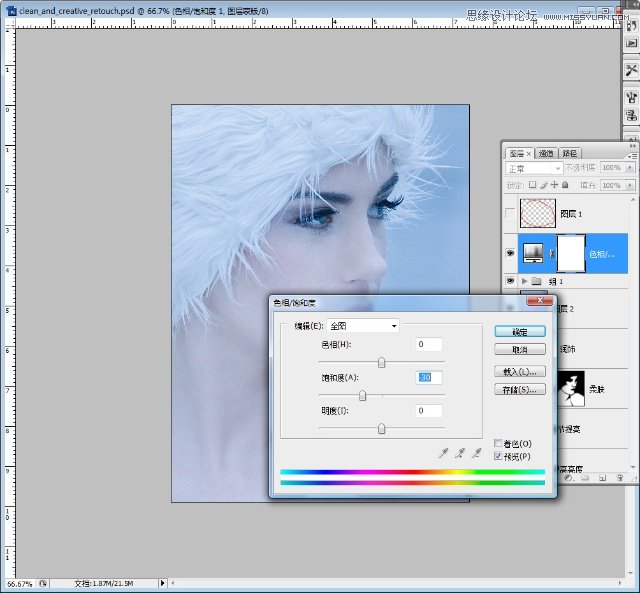Click the upper color spectrum bar
640x593 pixels.
[413, 472]
